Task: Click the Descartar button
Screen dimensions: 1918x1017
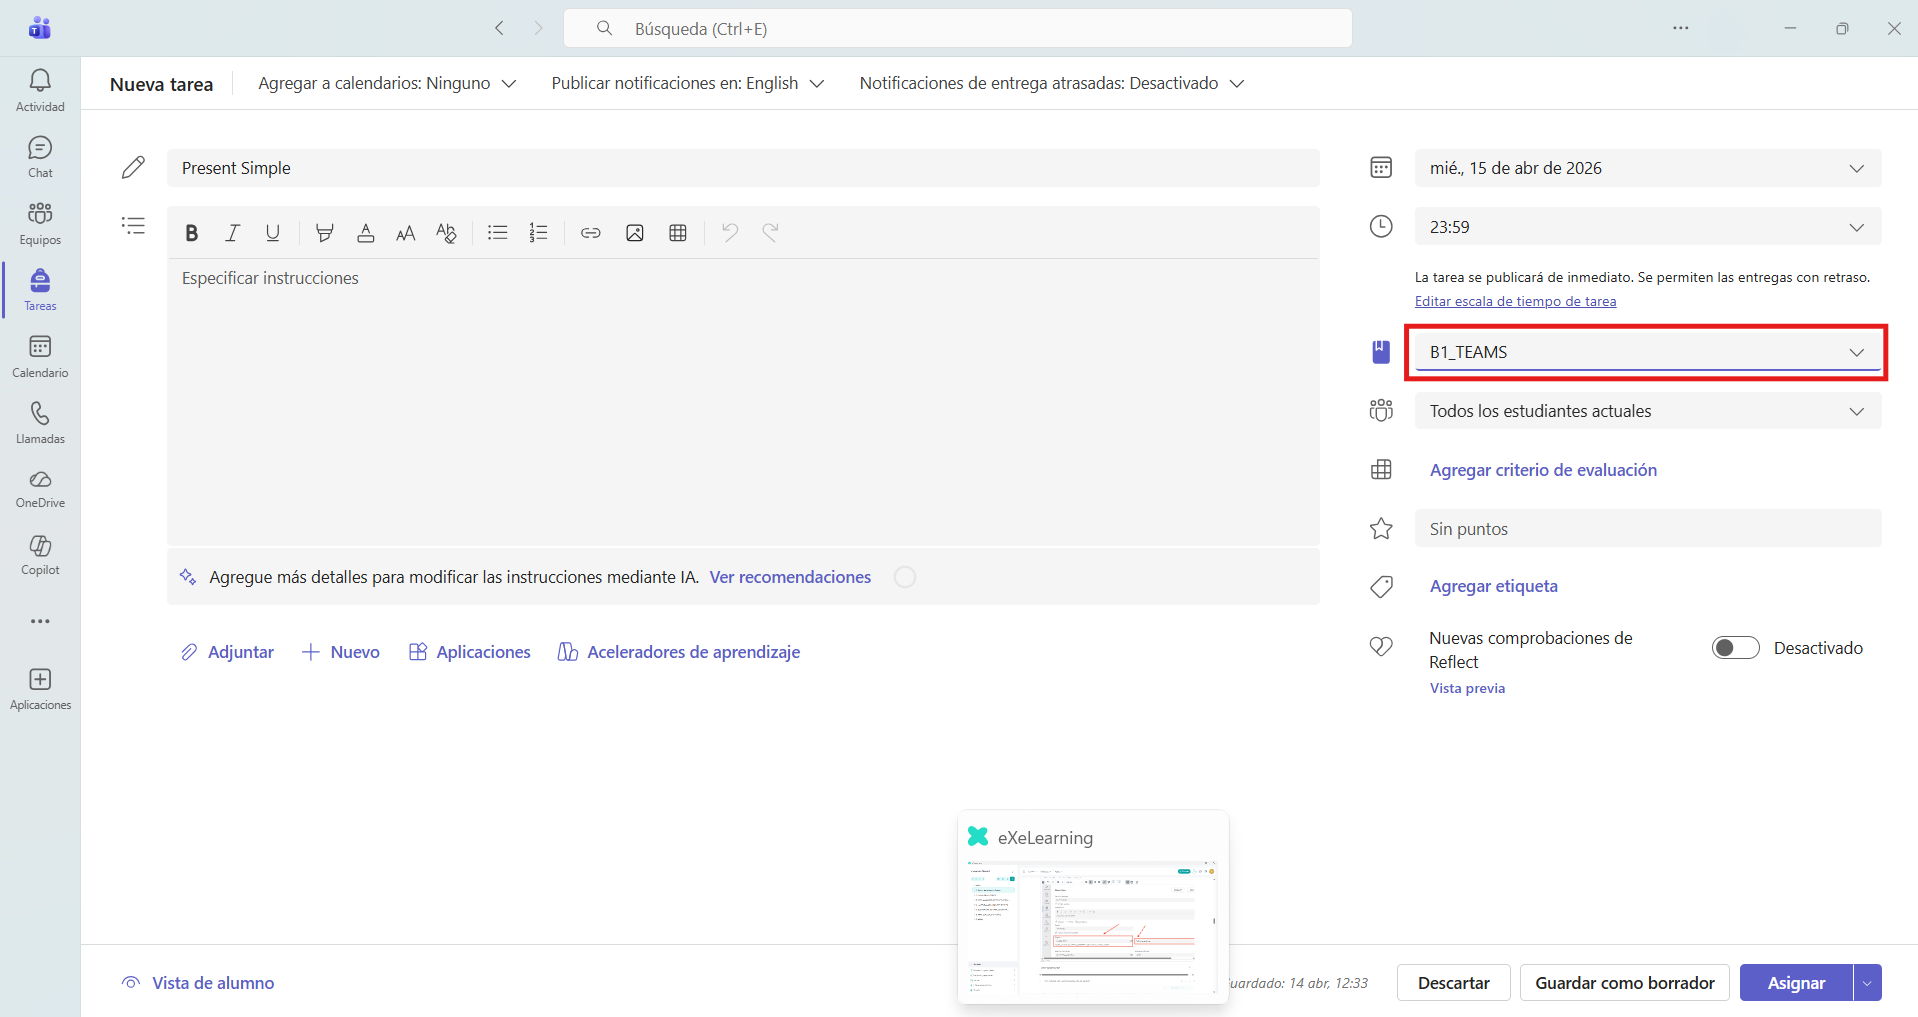Action: (1454, 983)
